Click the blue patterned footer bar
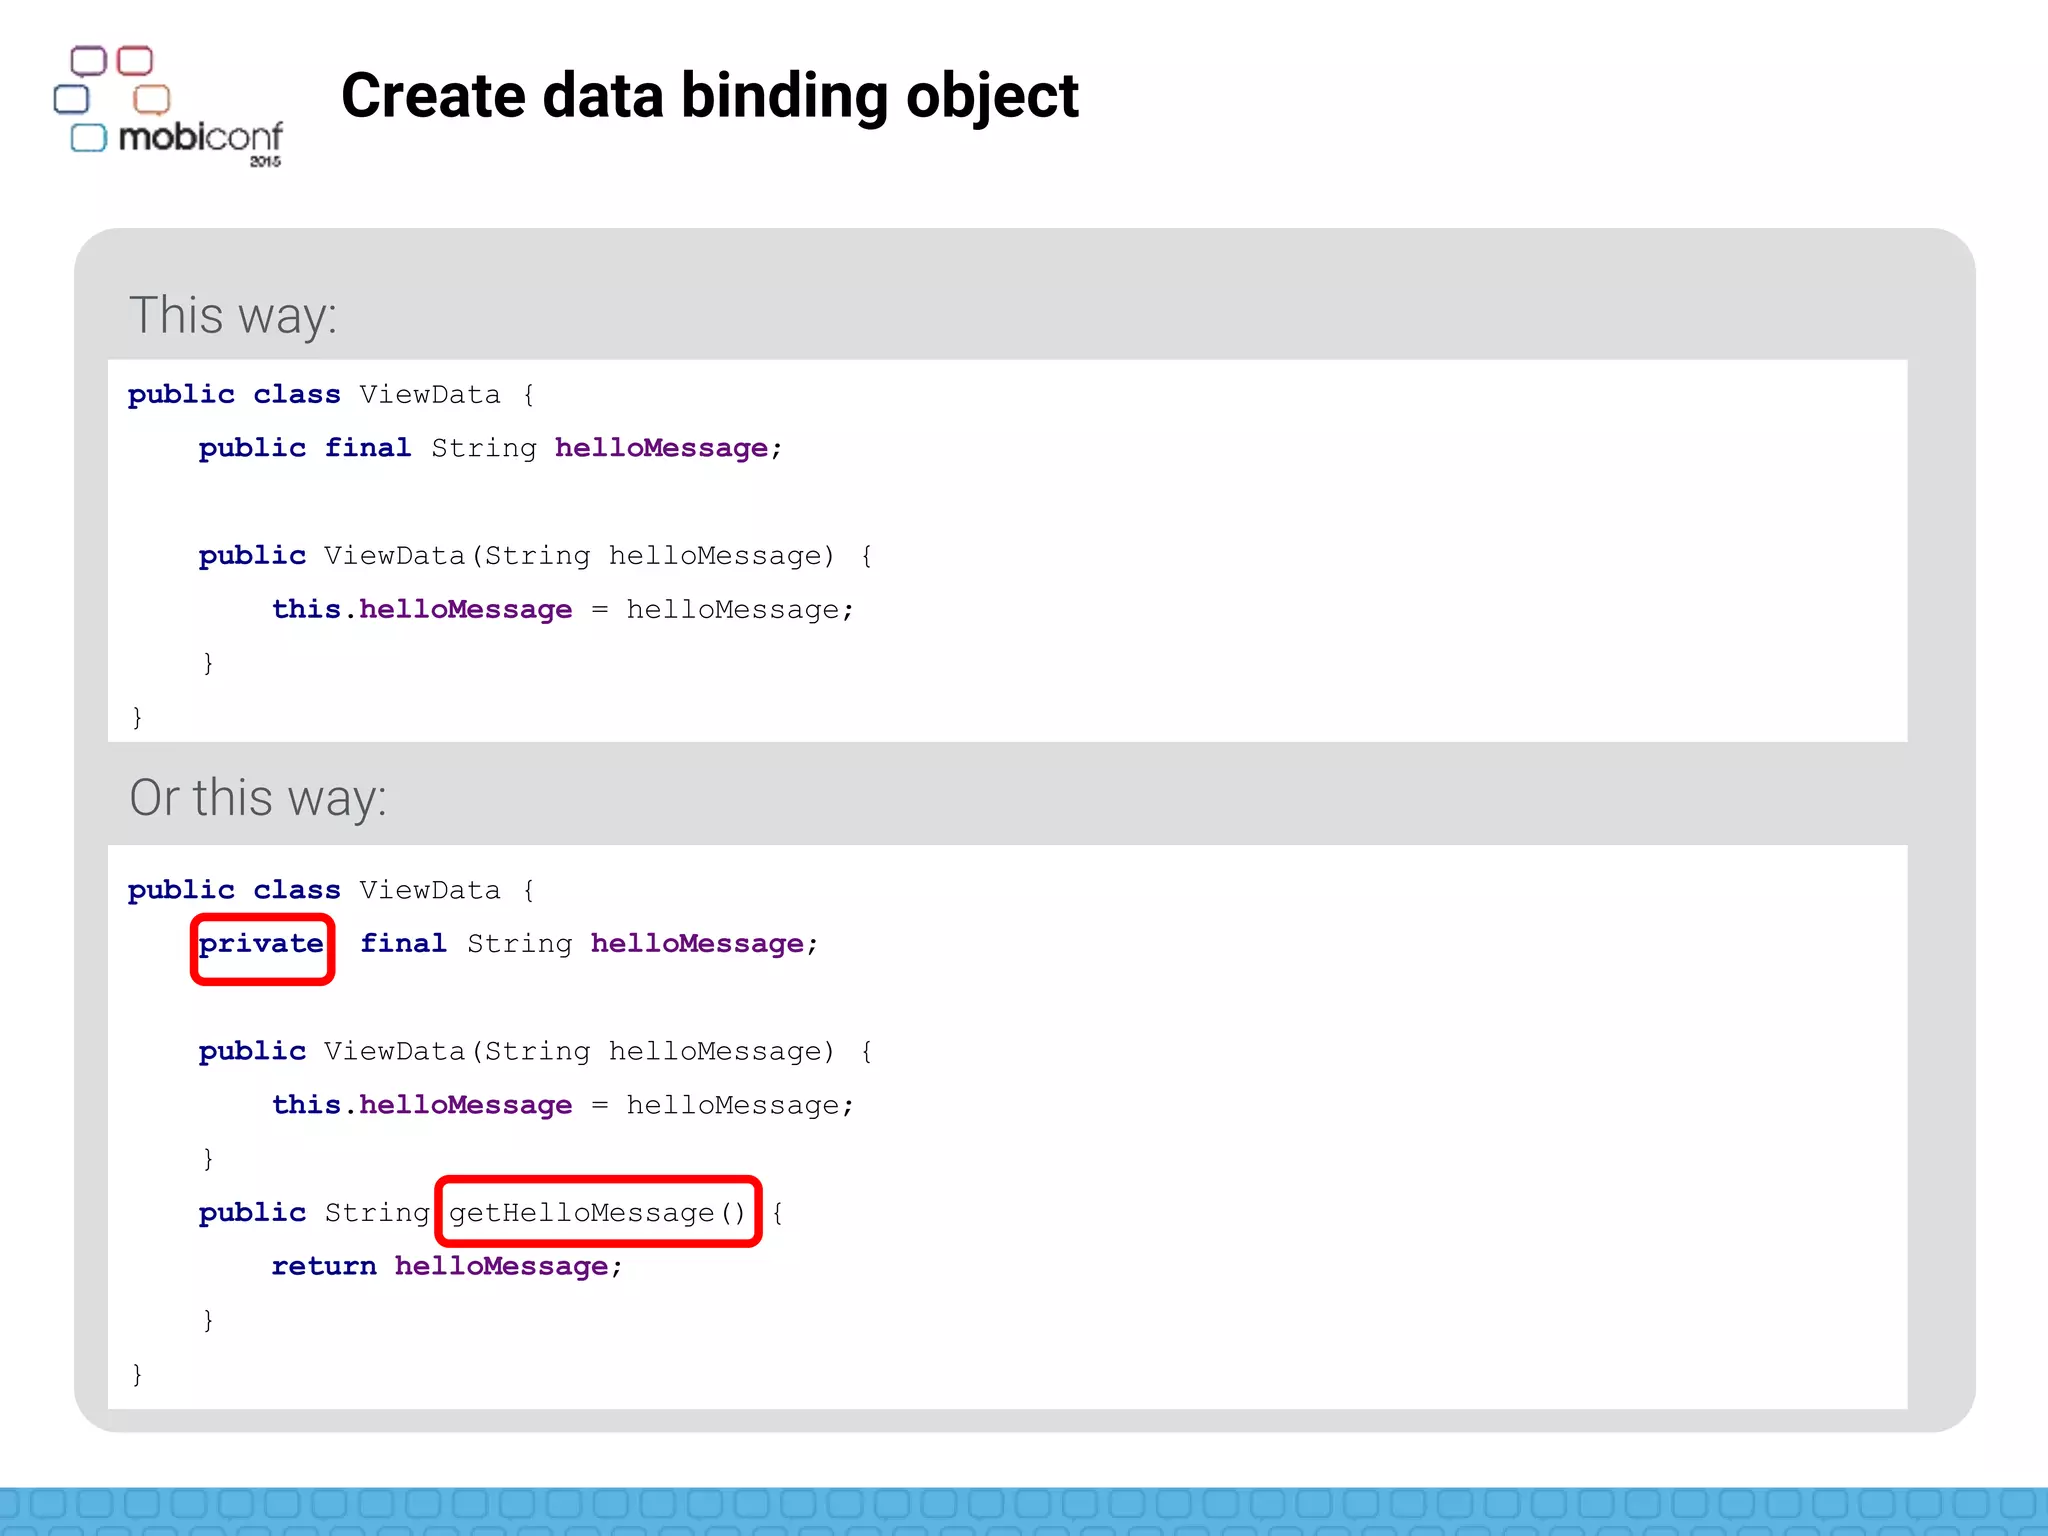Viewport: 2048px width, 1536px height. coord(1024,1510)
